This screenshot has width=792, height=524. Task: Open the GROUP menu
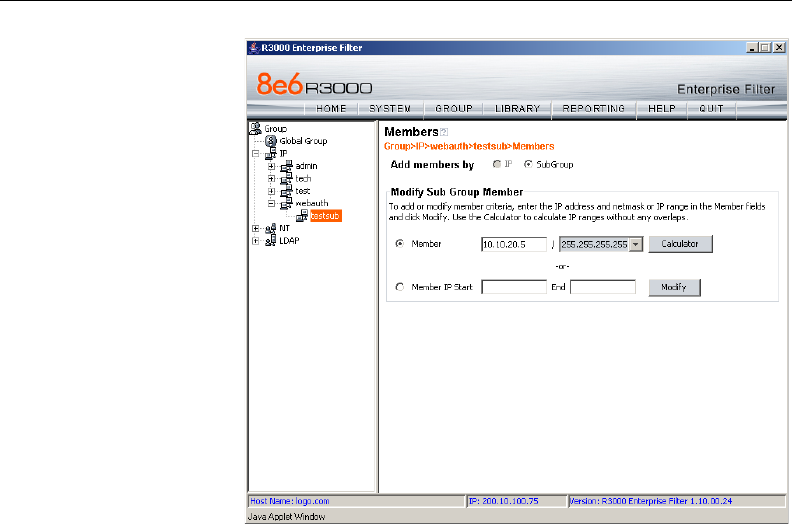click(x=454, y=109)
